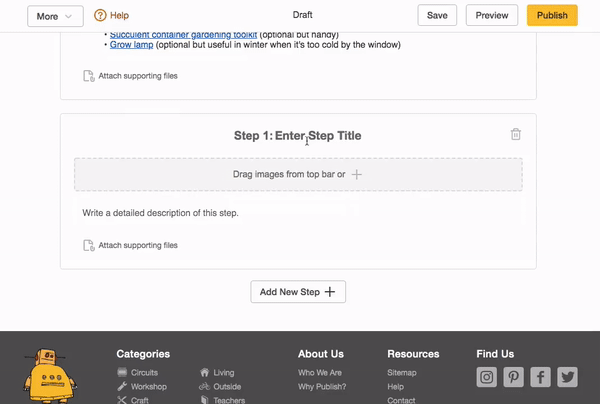Open Facebook icon in footer
This screenshot has width=600, height=404.
541,377
